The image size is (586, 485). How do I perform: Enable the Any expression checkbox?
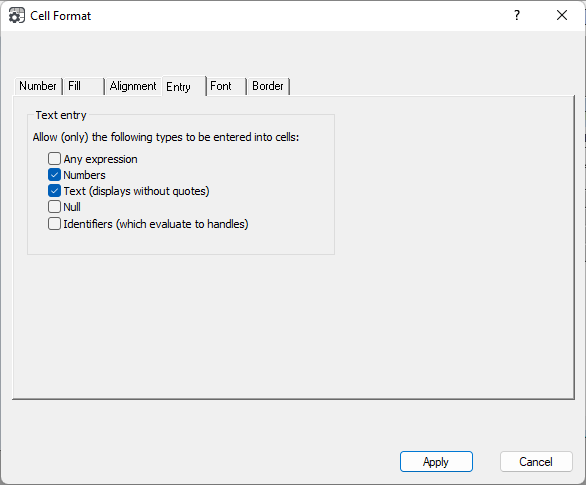(54, 159)
